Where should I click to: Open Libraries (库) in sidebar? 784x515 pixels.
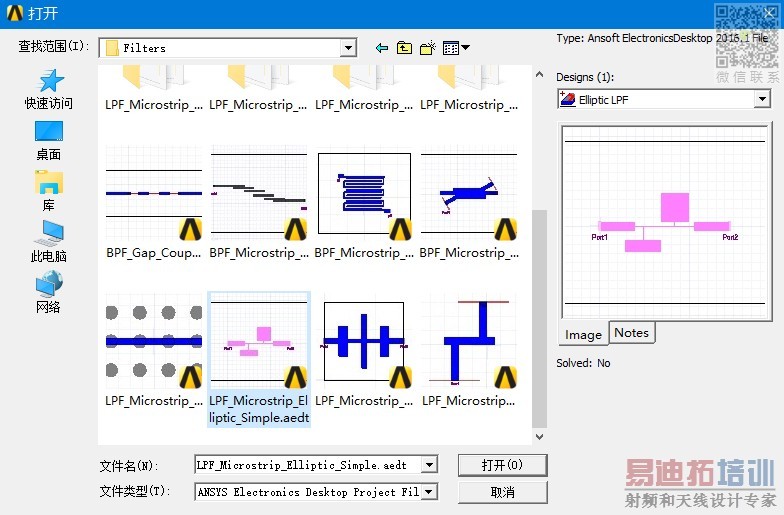(49, 192)
